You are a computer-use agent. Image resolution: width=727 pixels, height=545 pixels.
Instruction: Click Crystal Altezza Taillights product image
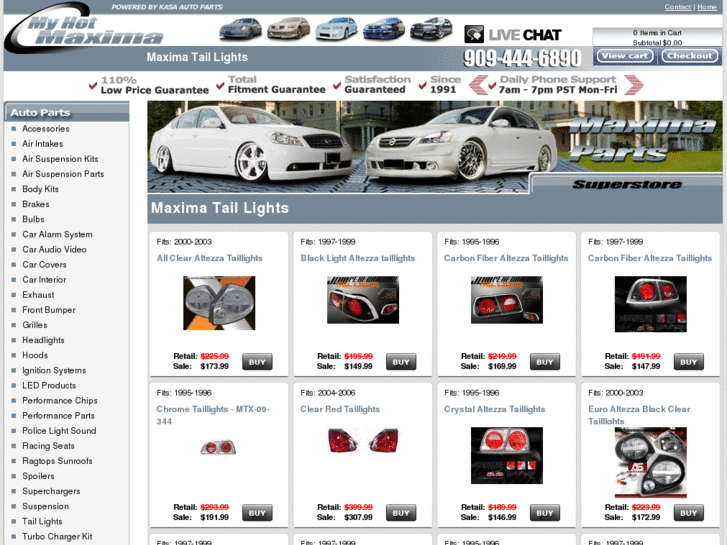pos(507,455)
